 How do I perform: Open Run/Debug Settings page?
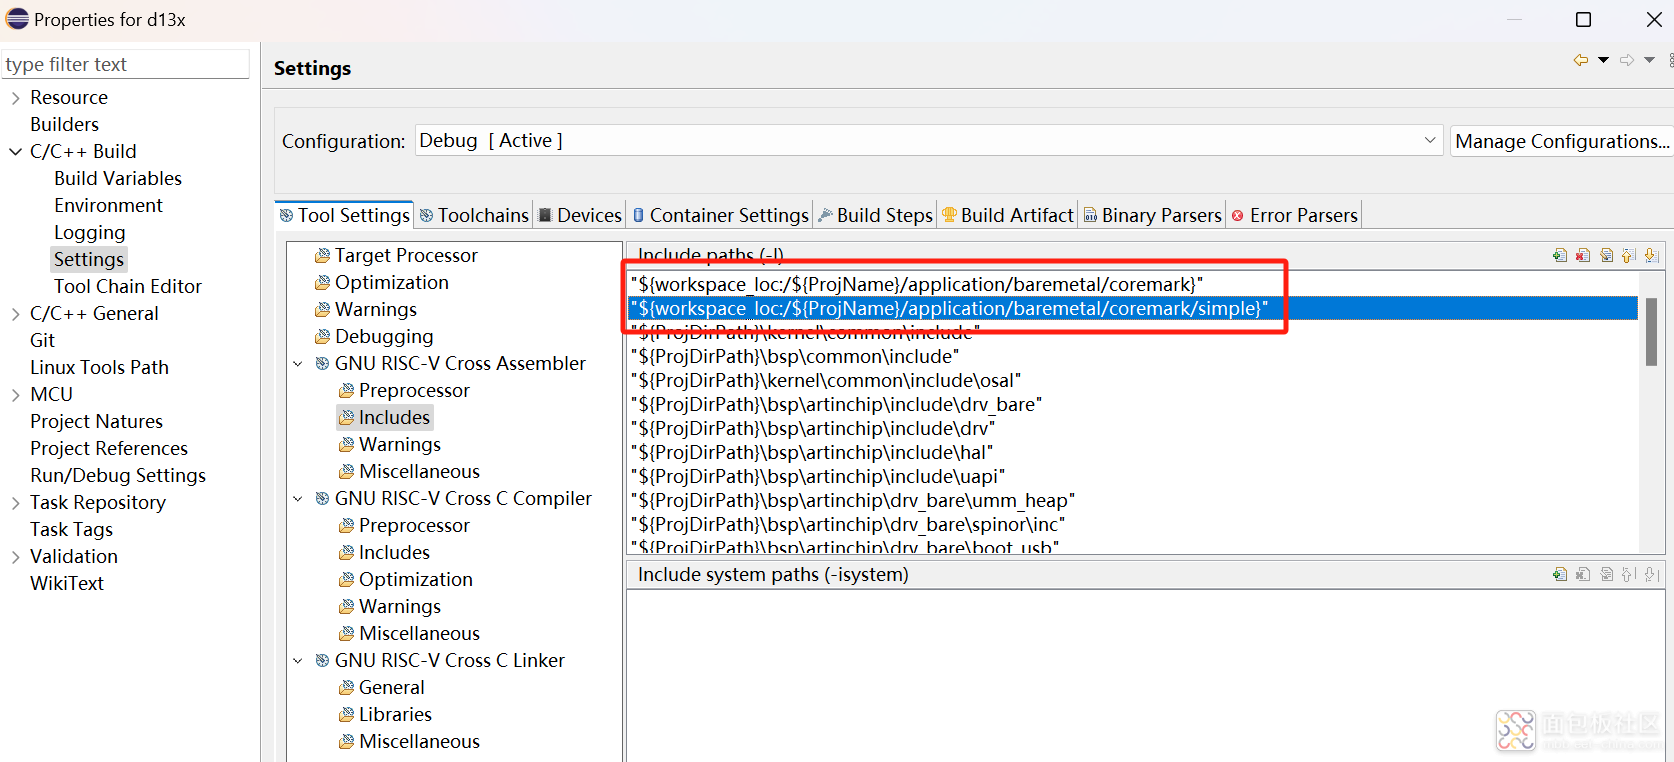pos(118,475)
